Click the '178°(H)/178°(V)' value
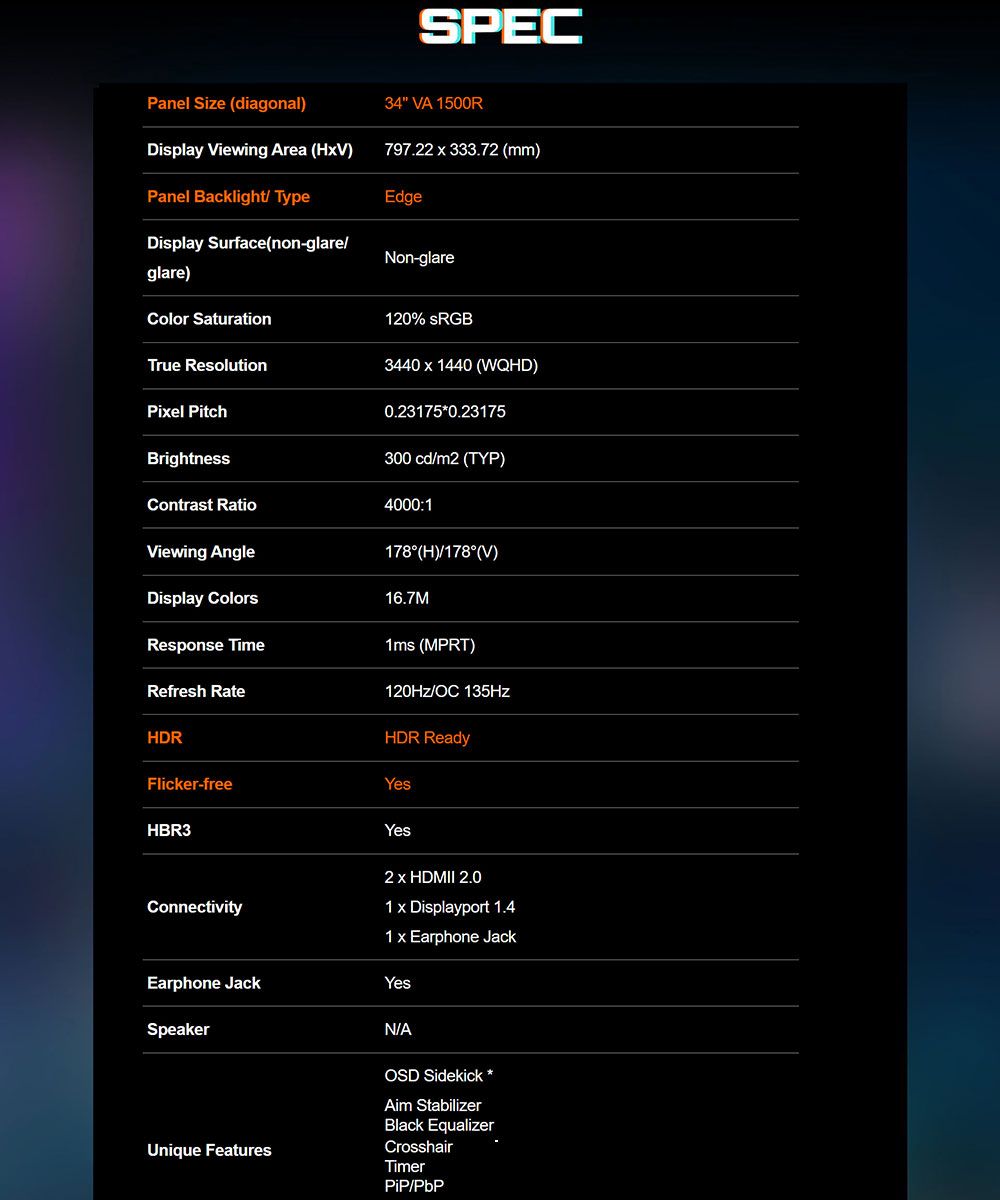This screenshot has width=1000, height=1200. point(441,552)
